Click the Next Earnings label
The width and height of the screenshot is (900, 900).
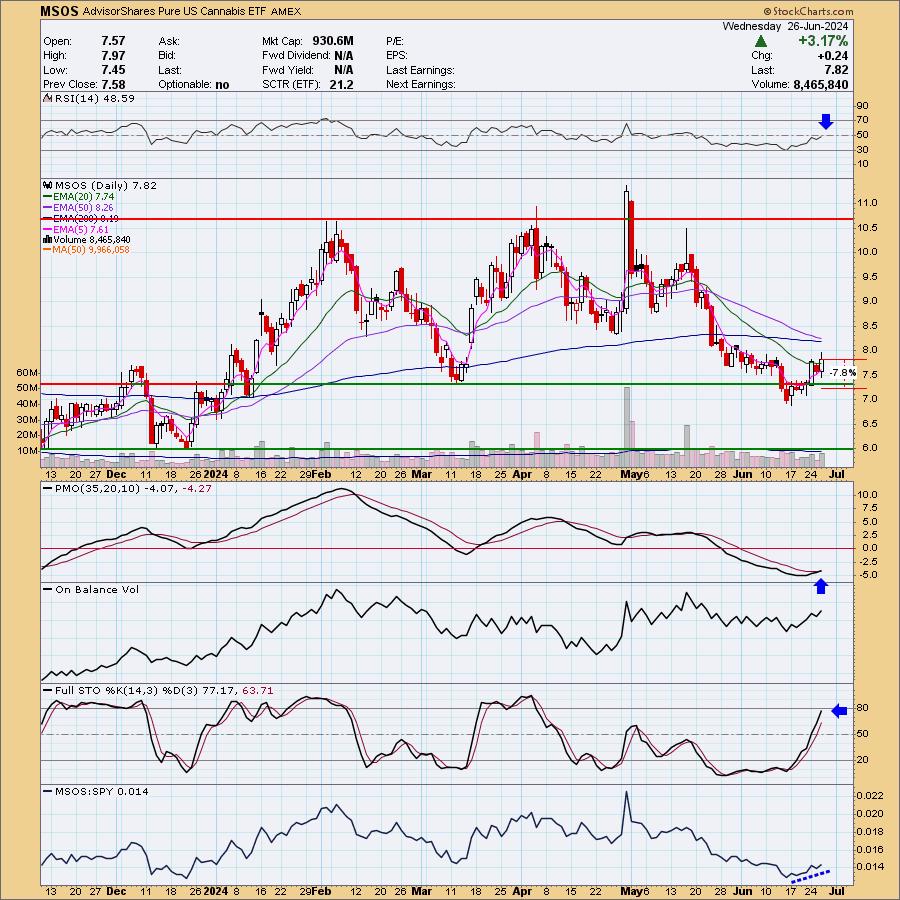click(421, 84)
